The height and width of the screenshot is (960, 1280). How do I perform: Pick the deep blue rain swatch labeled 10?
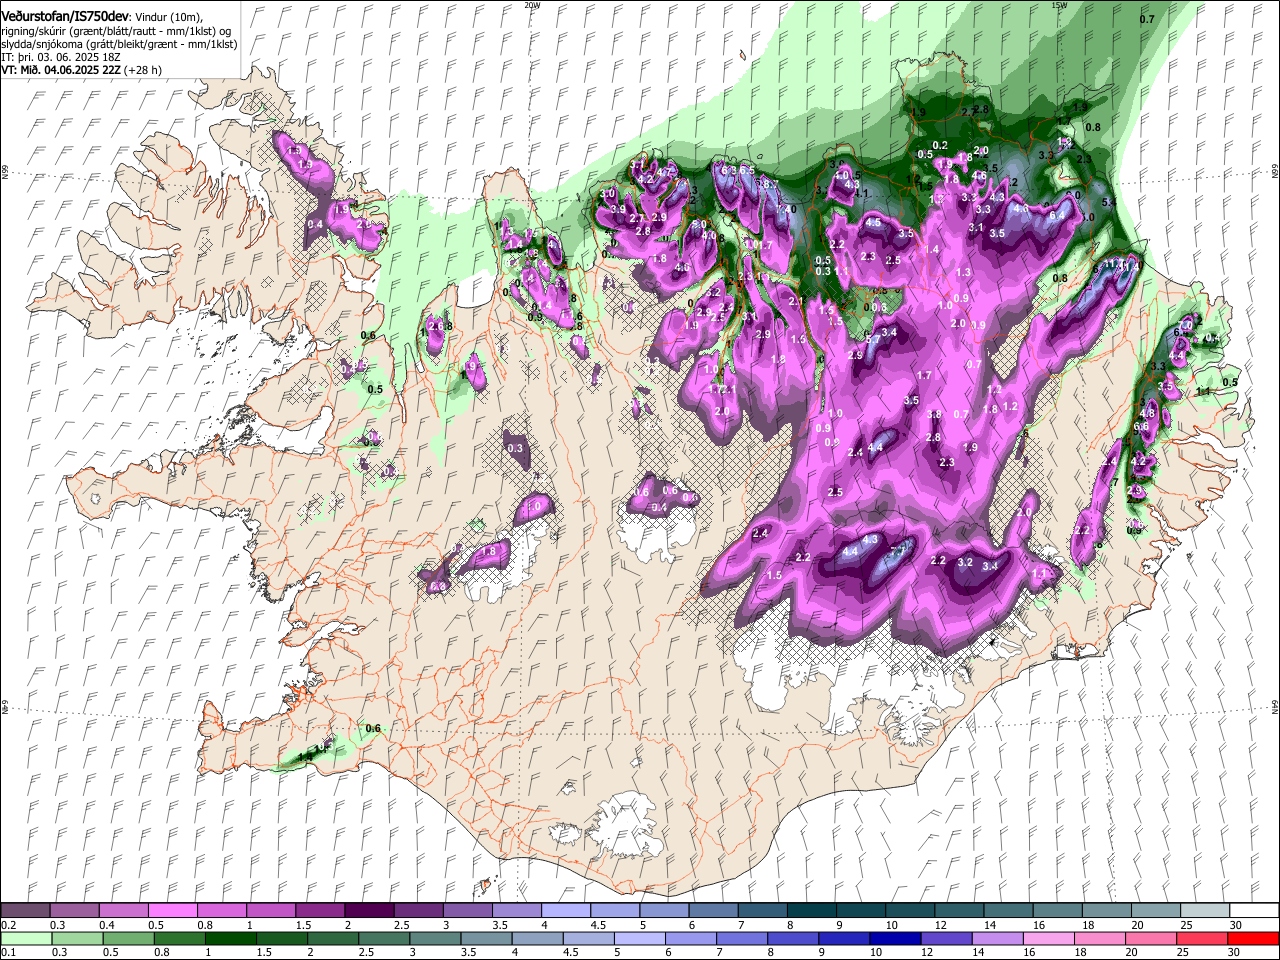pos(894,938)
